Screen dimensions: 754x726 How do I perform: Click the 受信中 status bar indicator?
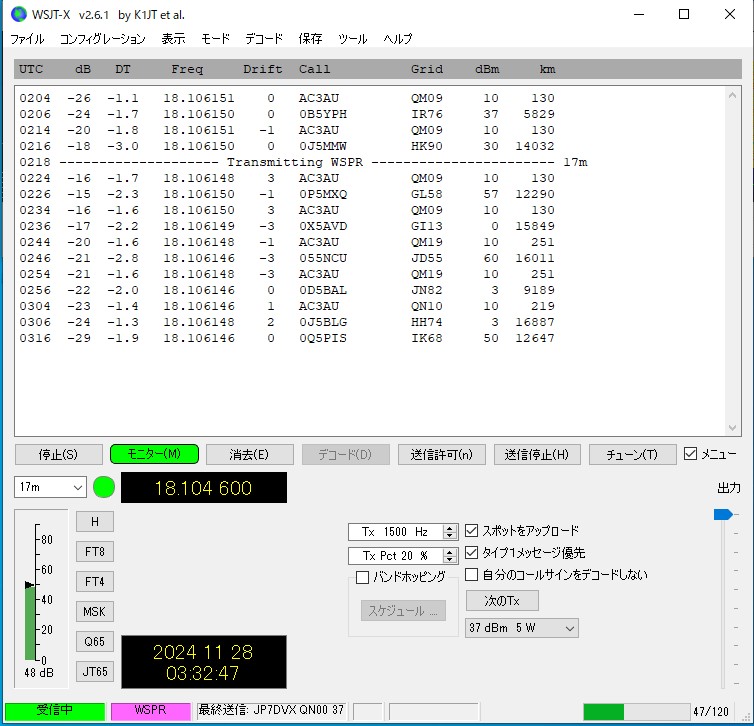click(55, 711)
